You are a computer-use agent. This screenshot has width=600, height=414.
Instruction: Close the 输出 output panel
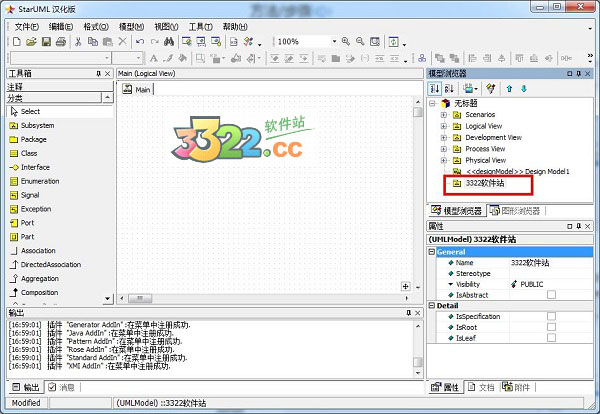tap(417, 313)
